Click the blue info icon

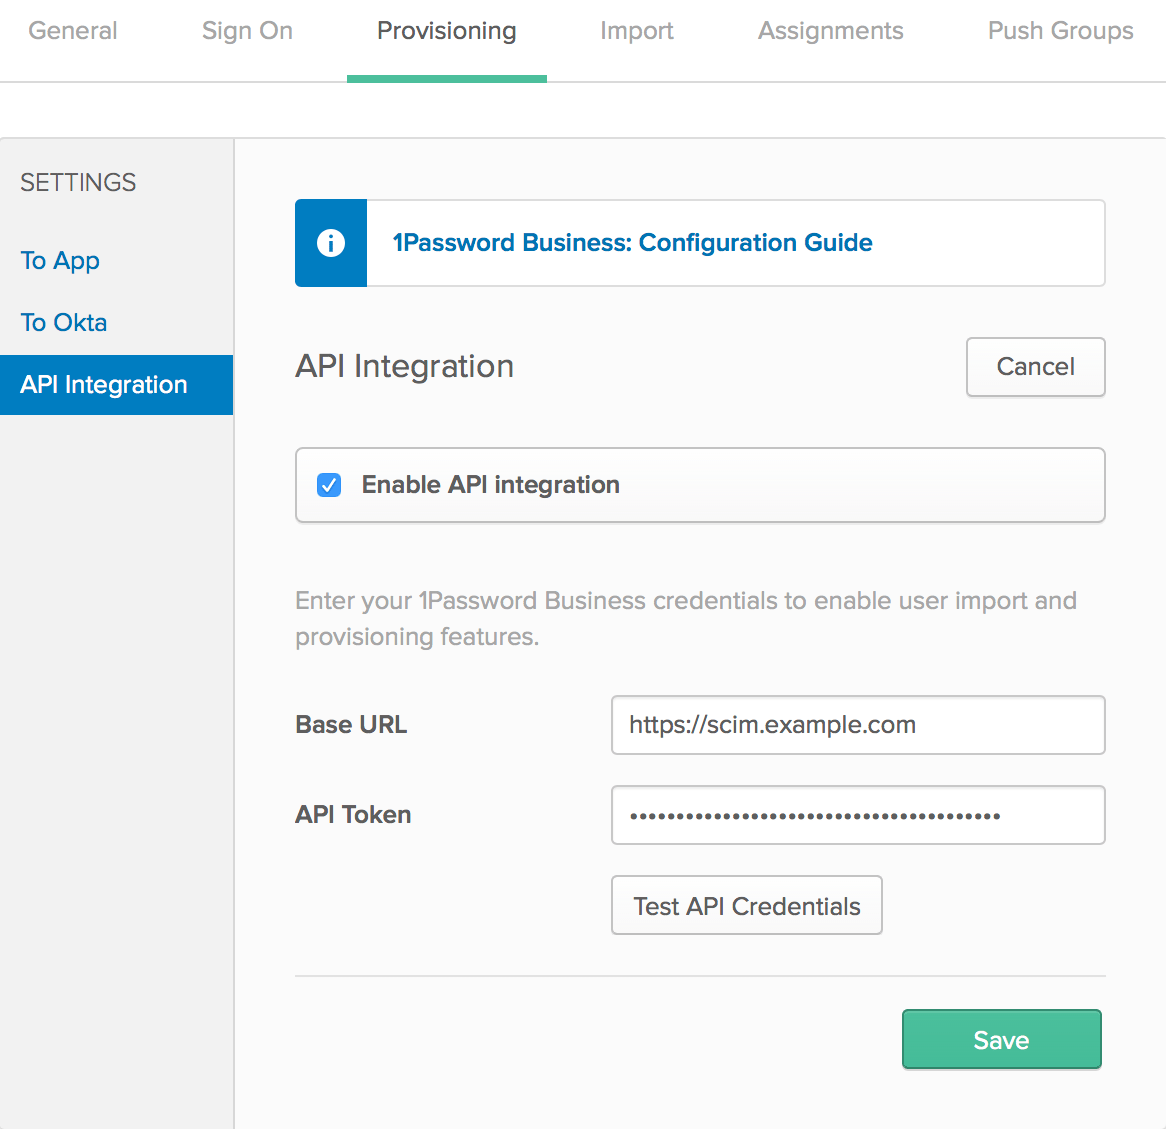[x=330, y=243]
